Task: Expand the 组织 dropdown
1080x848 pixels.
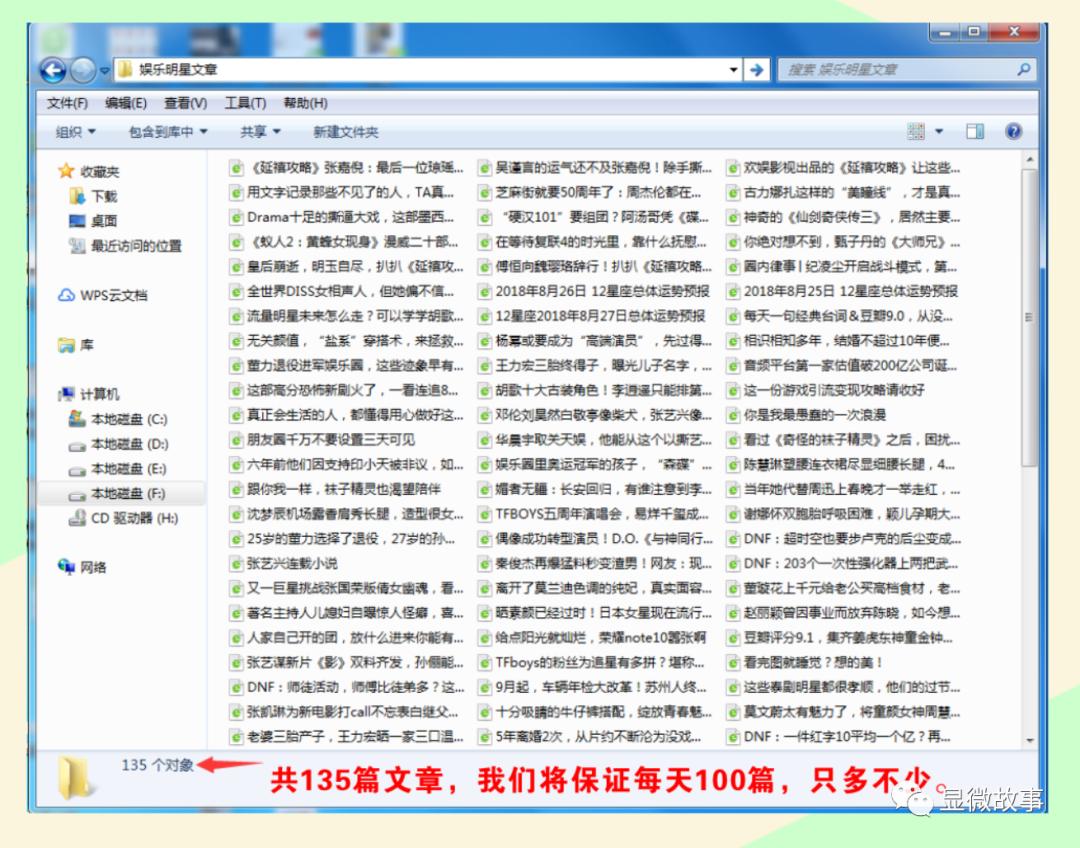Action: 76,132
